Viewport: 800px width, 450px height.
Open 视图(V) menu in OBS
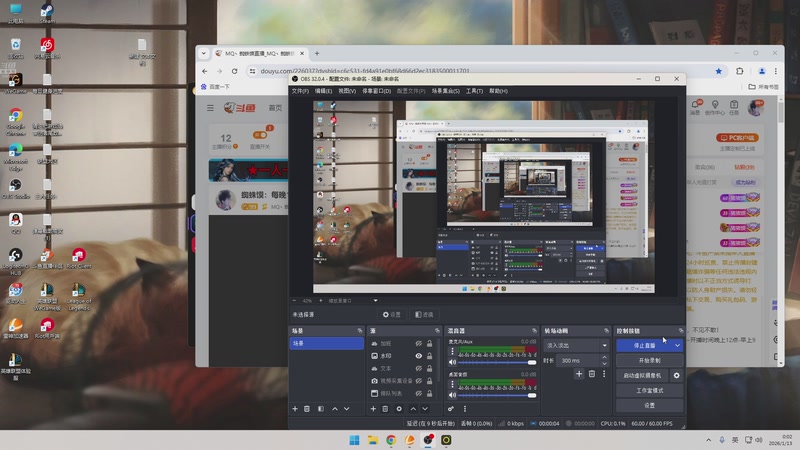(x=347, y=91)
